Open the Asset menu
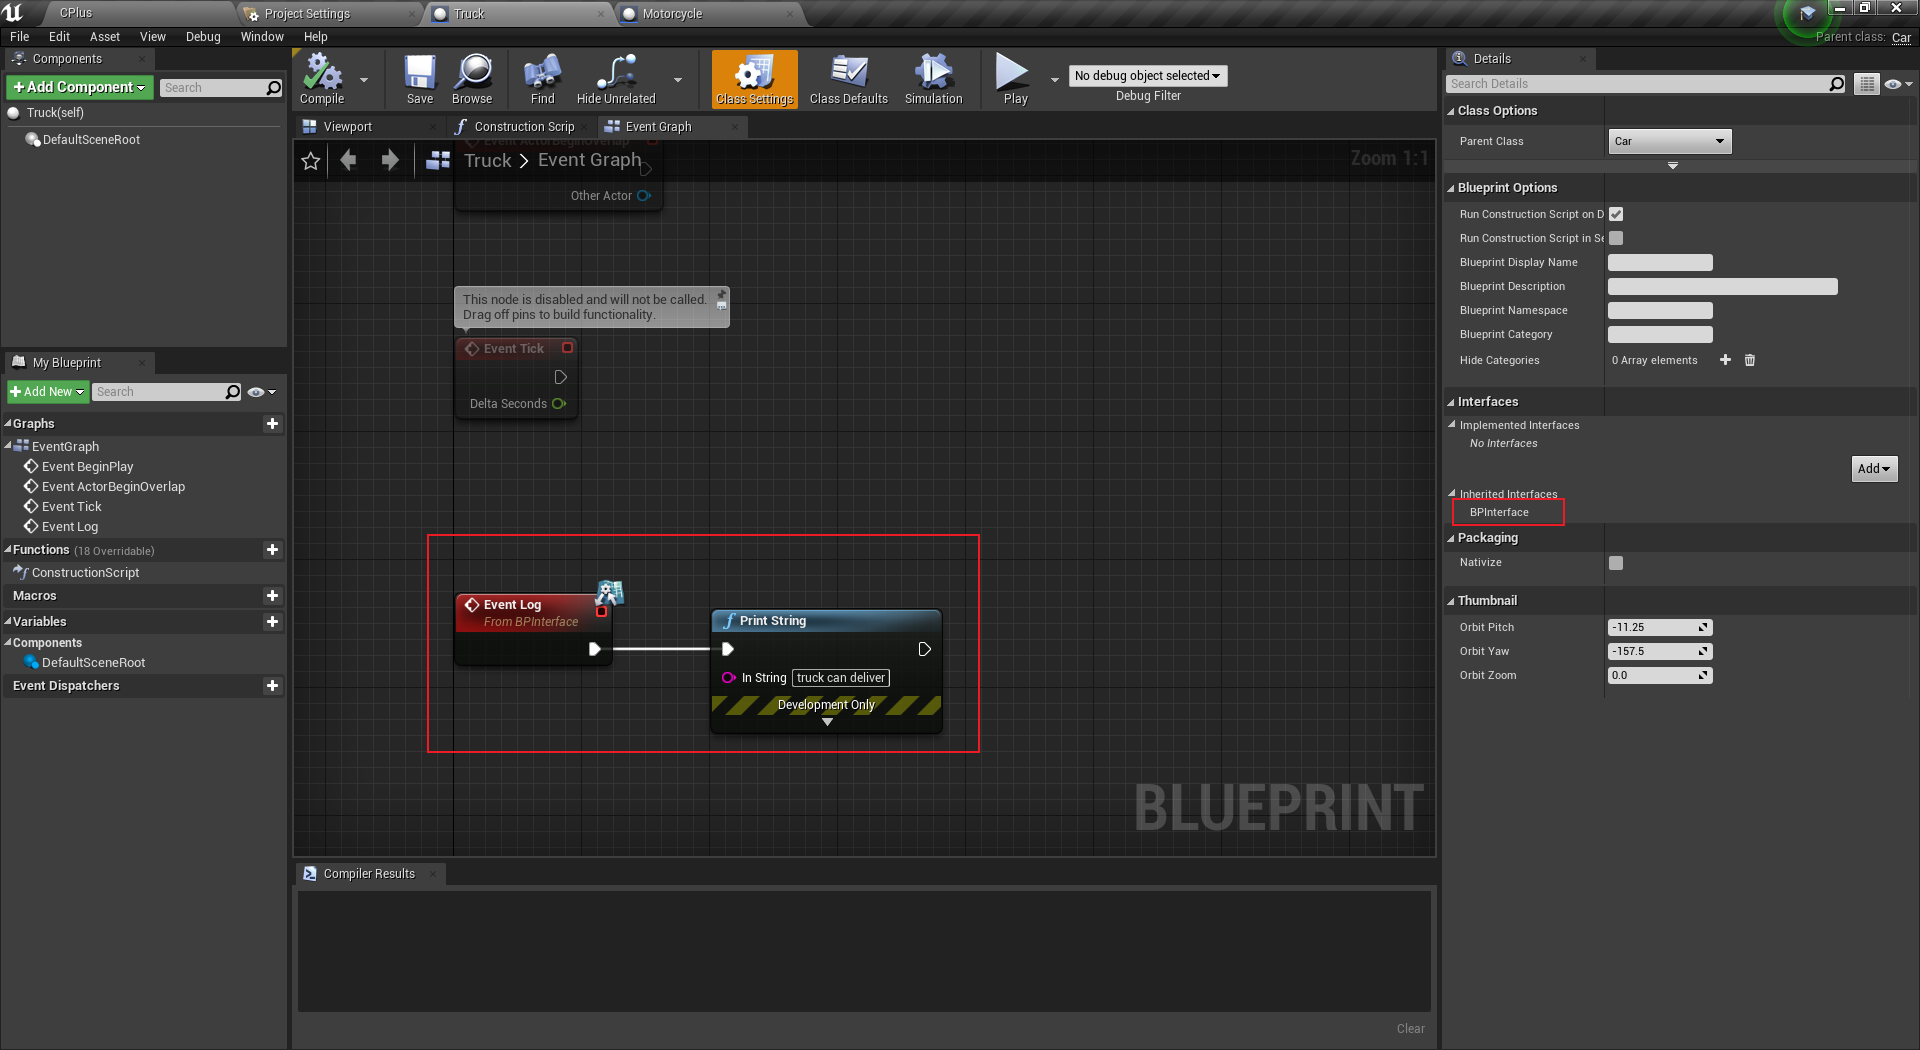This screenshot has height=1050, width=1920. 105,37
